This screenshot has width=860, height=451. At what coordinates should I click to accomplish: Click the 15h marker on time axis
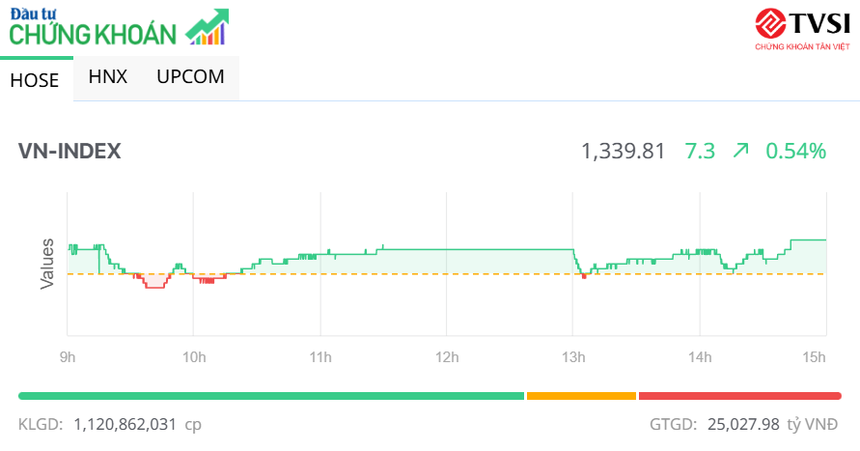pyautogui.click(x=815, y=357)
